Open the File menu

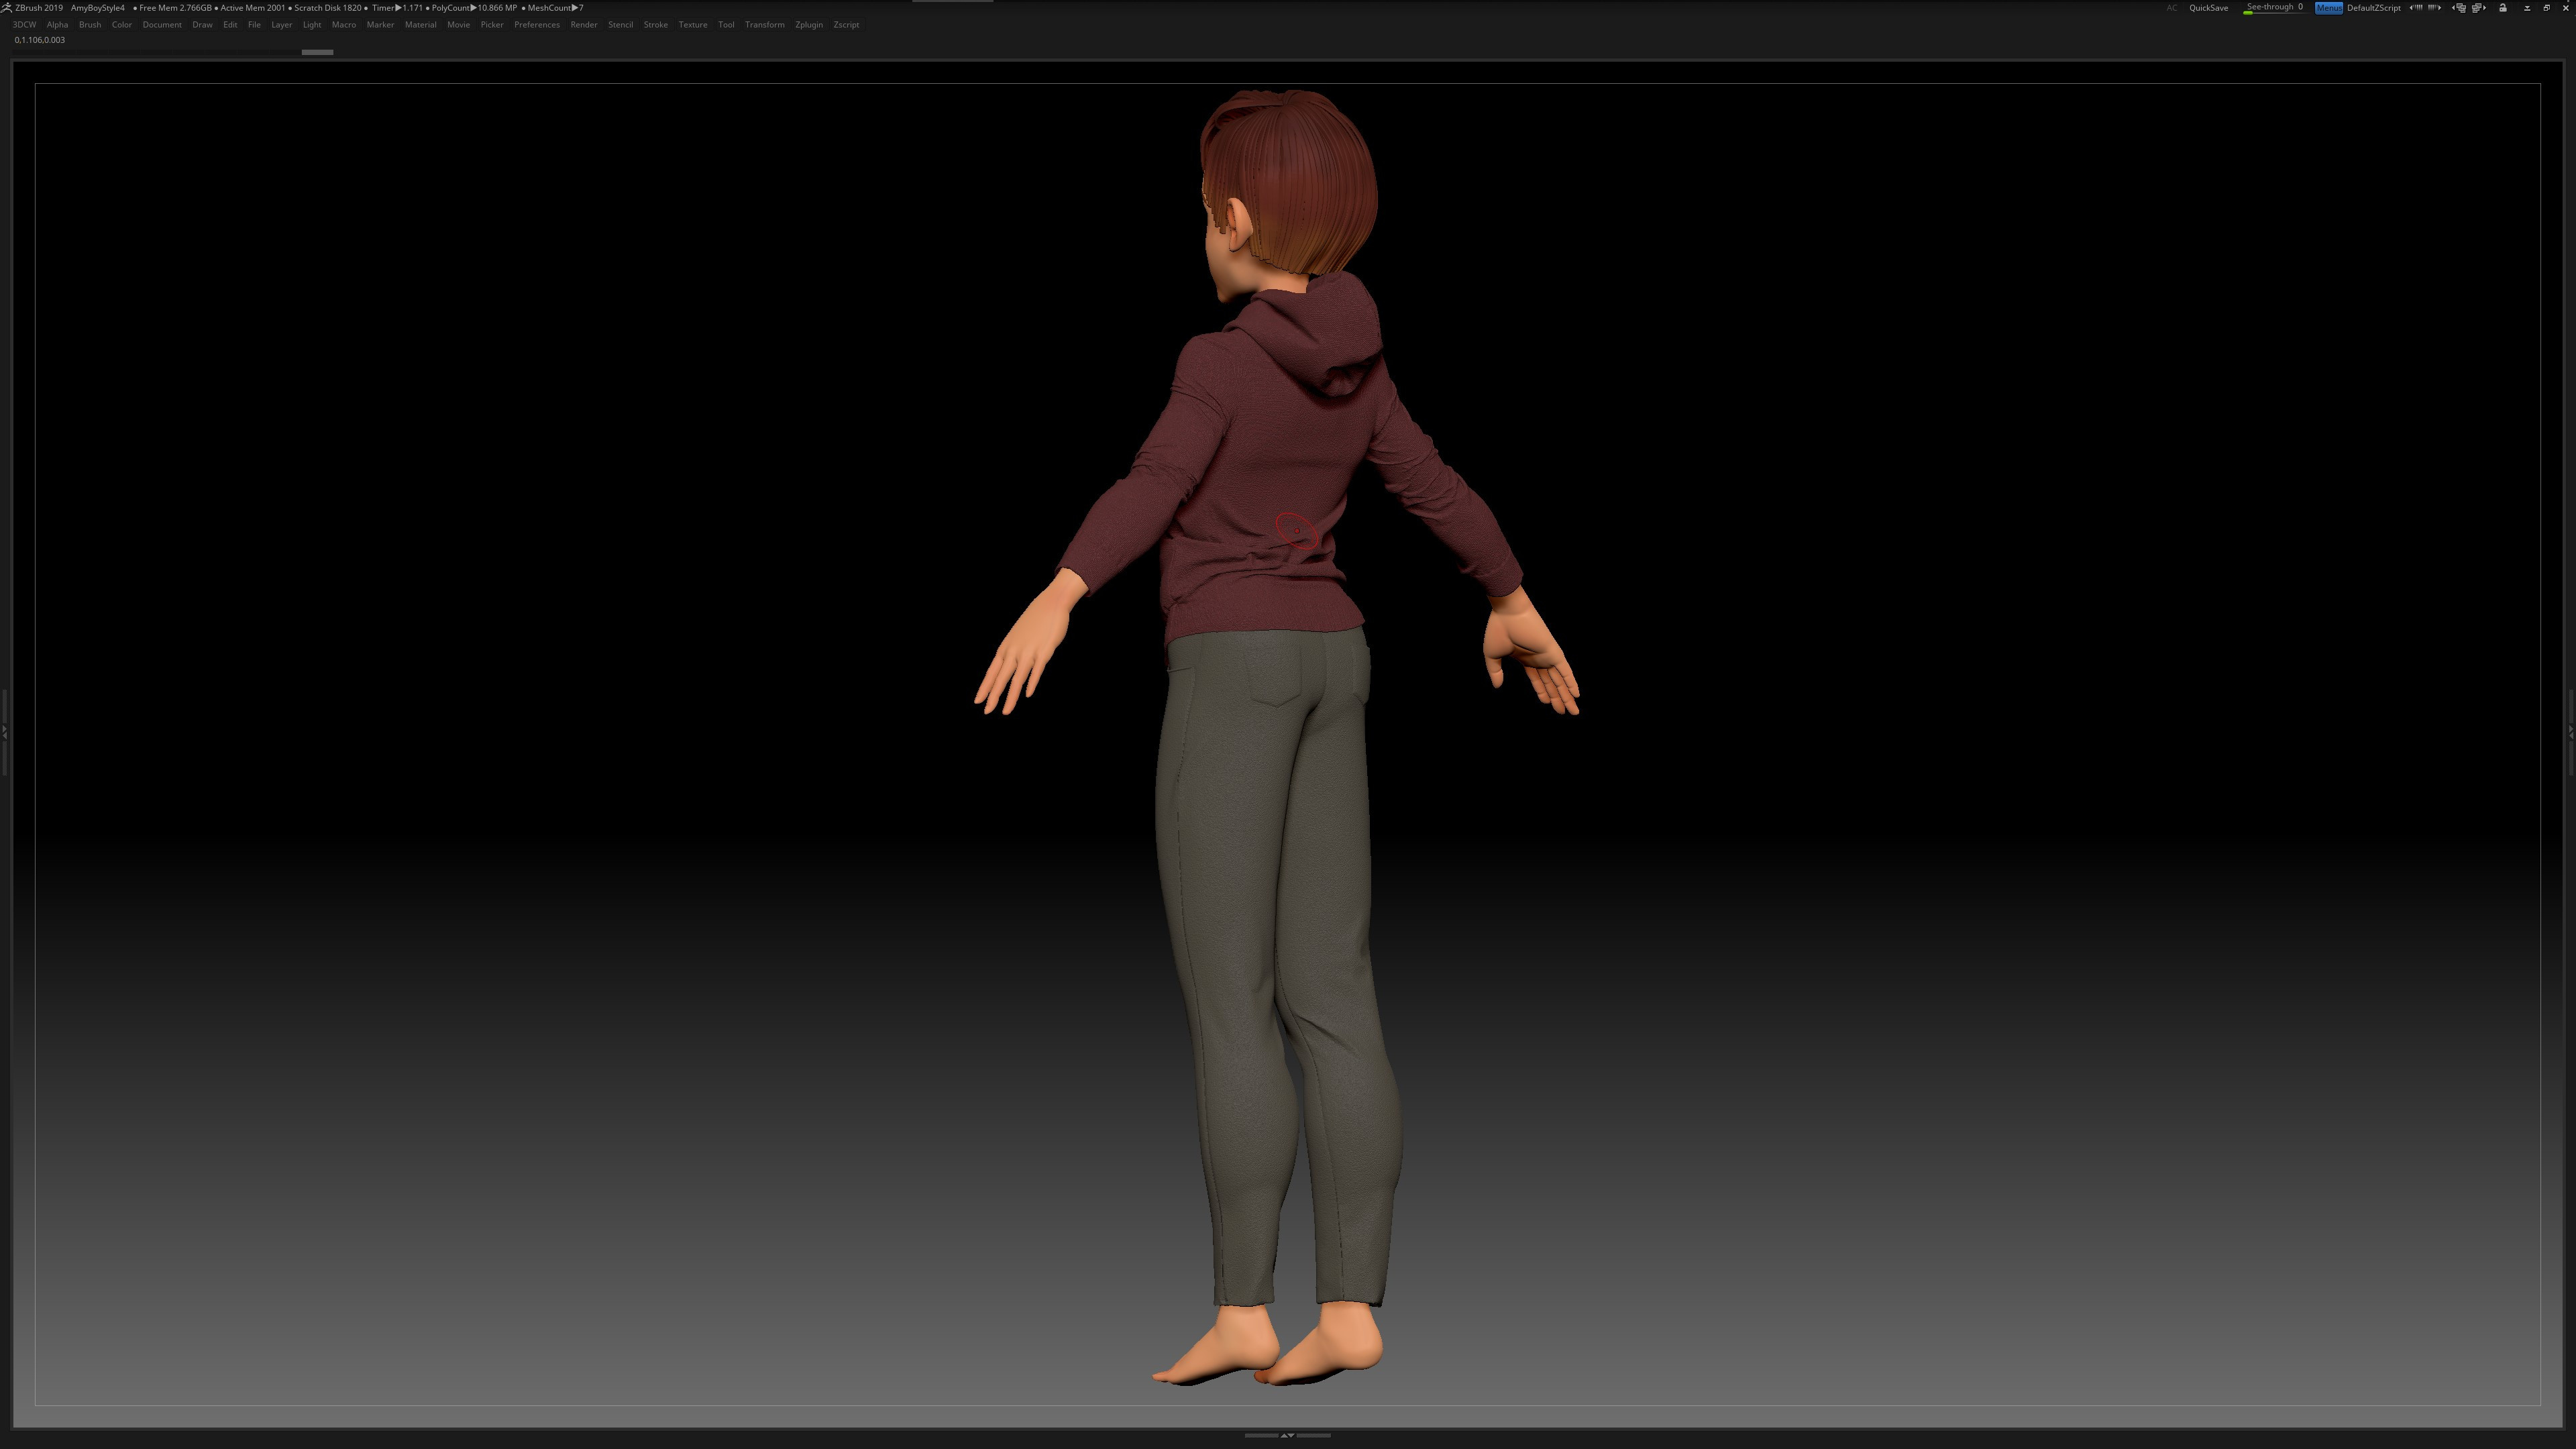pyautogui.click(x=254, y=25)
